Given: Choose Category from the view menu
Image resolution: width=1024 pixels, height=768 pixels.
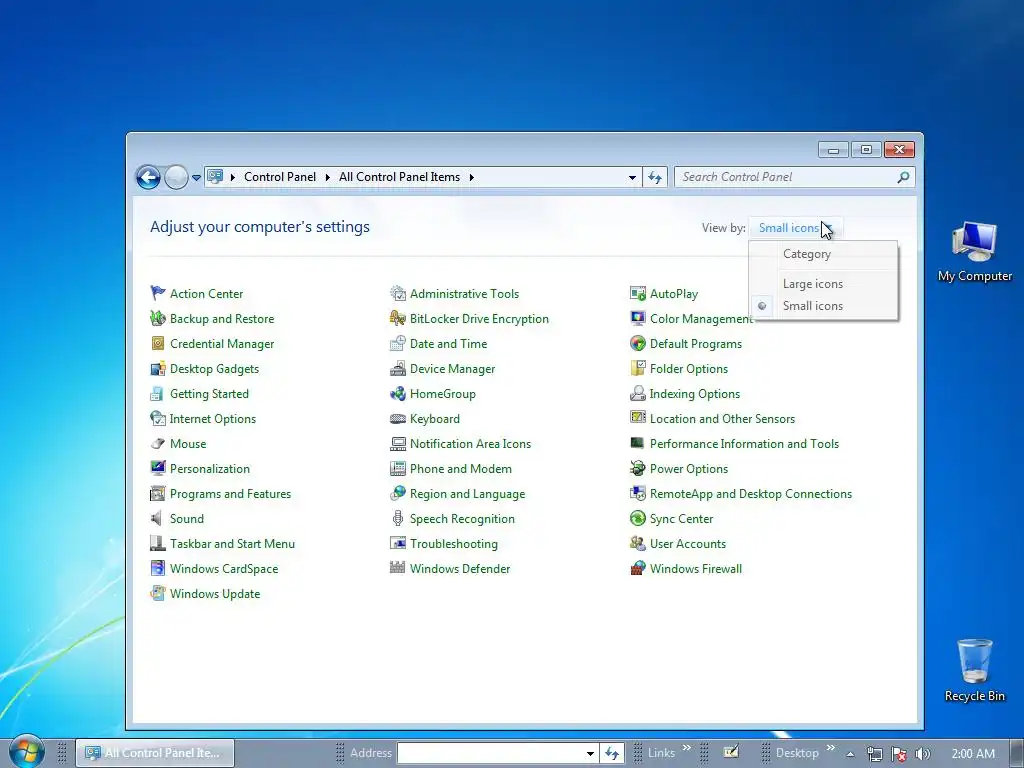Looking at the screenshot, I should pos(824,254).
